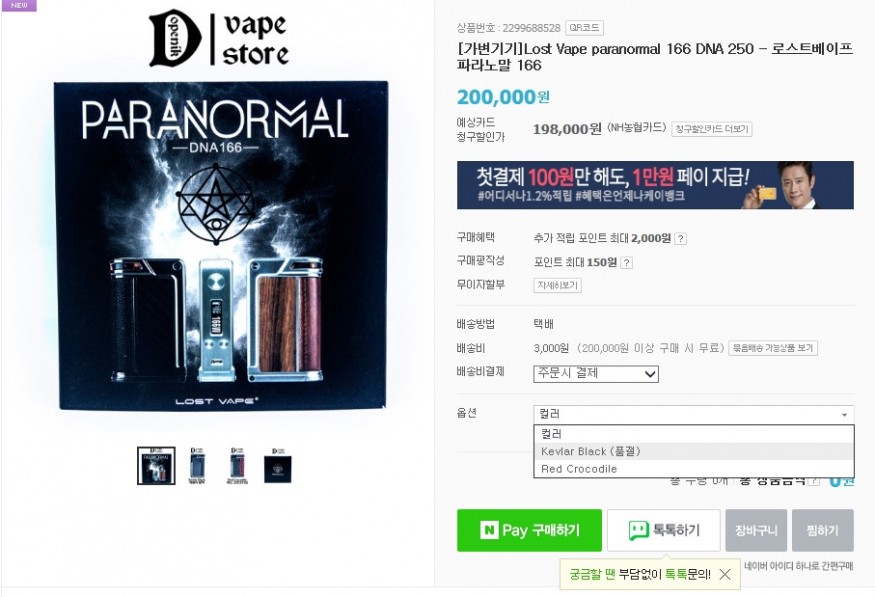Click 자세히보기 for 무이자할부

click(557, 285)
